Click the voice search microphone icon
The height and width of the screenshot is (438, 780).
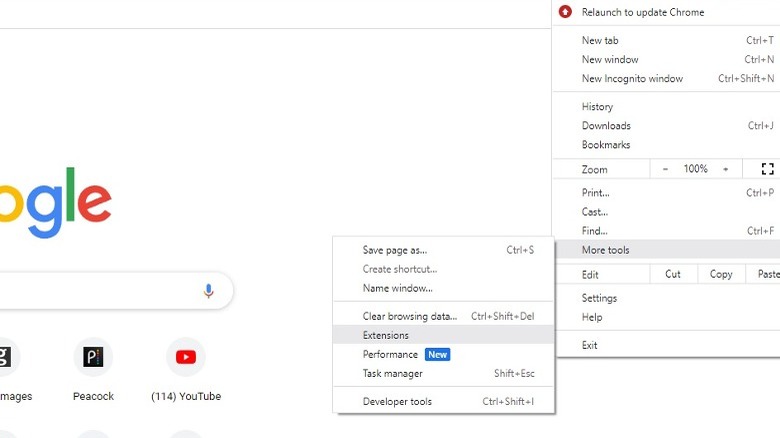click(208, 291)
